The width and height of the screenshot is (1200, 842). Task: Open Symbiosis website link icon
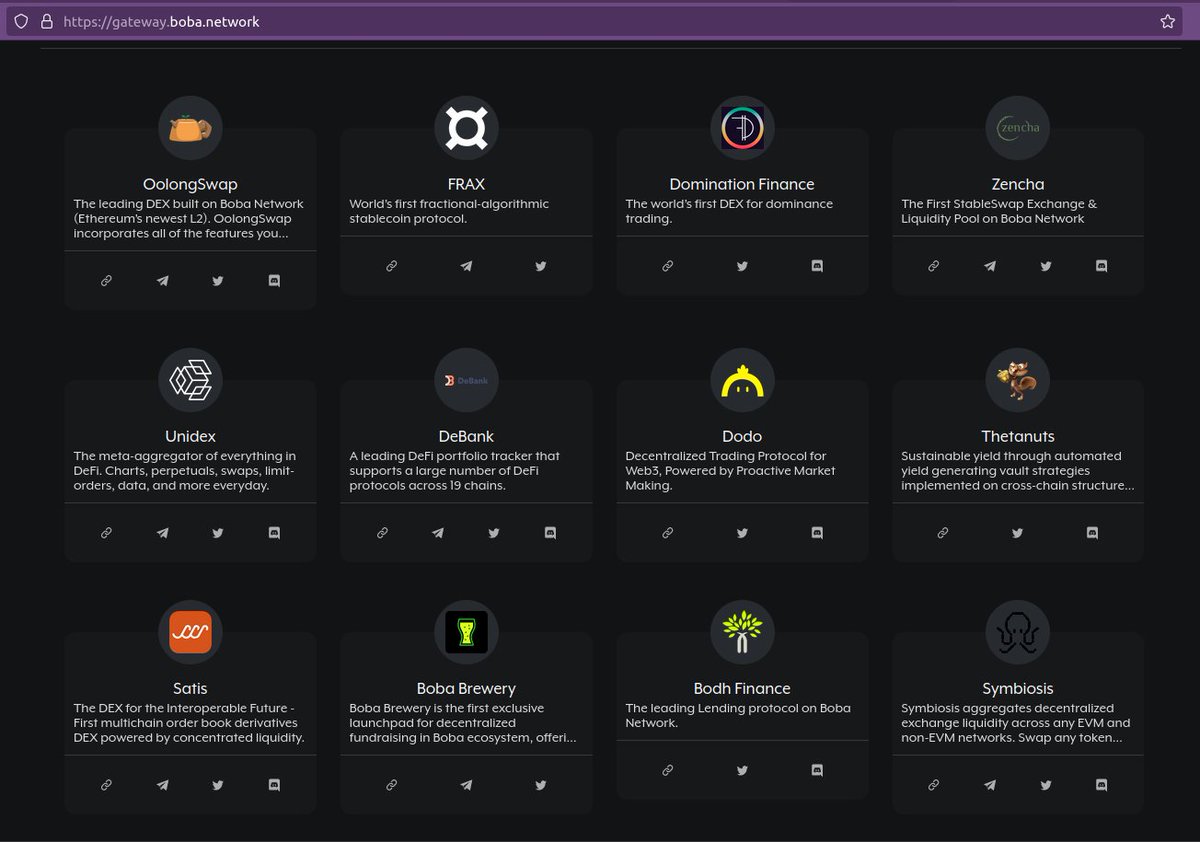pyautogui.click(x=934, y=785)
